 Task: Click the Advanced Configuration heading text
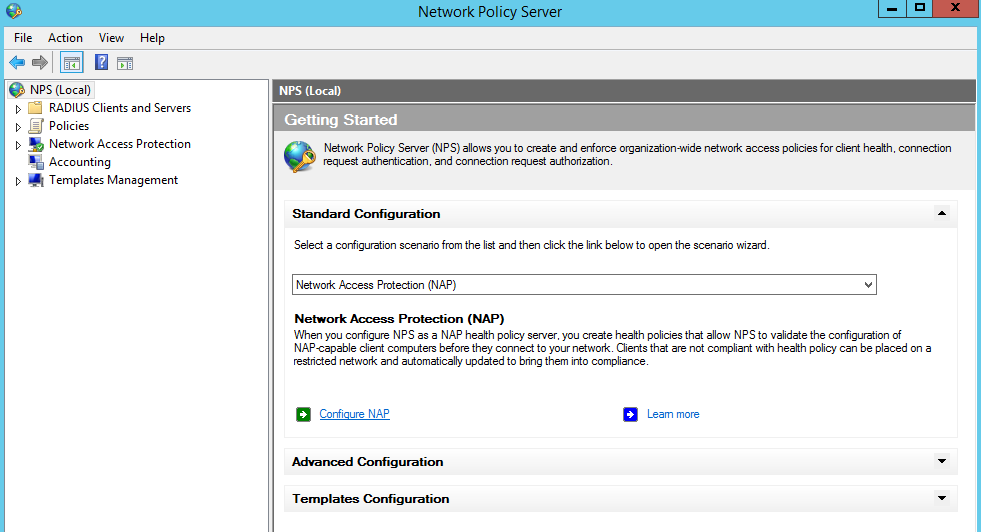point(367,462)
